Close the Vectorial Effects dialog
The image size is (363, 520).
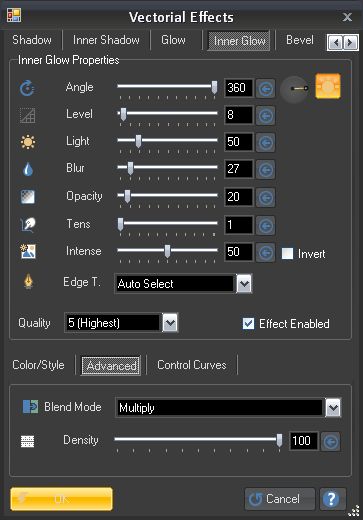click(347, 17)
